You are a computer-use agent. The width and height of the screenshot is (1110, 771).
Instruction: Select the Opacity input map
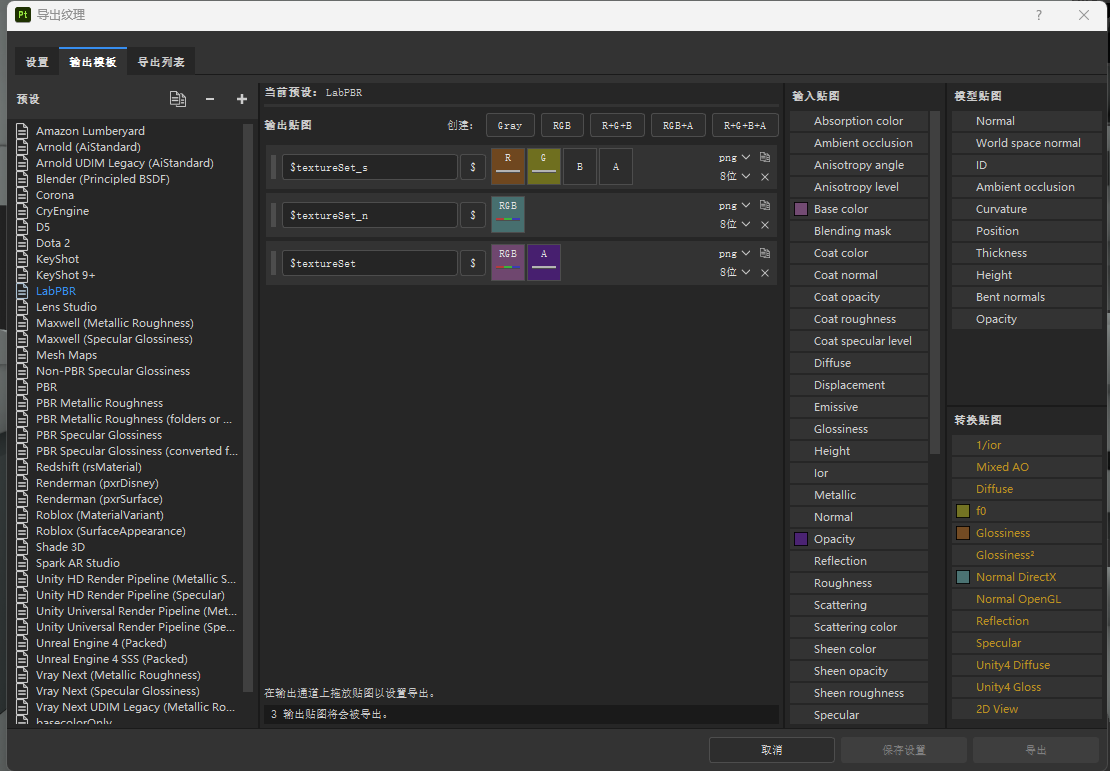click(859, 539)
